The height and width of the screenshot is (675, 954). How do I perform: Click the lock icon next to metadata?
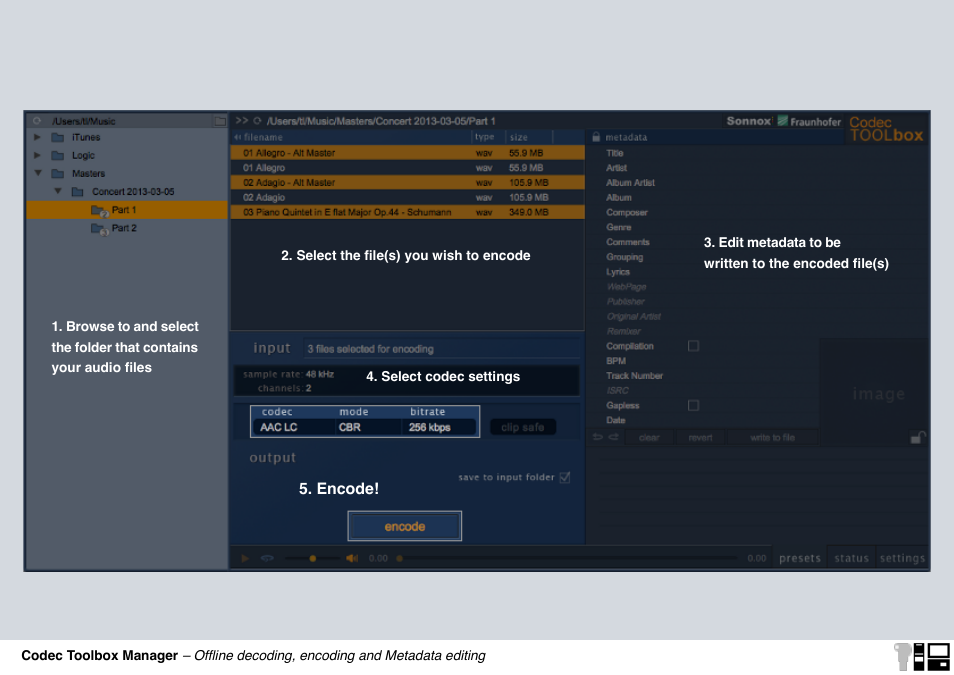(x=596, y=137)
